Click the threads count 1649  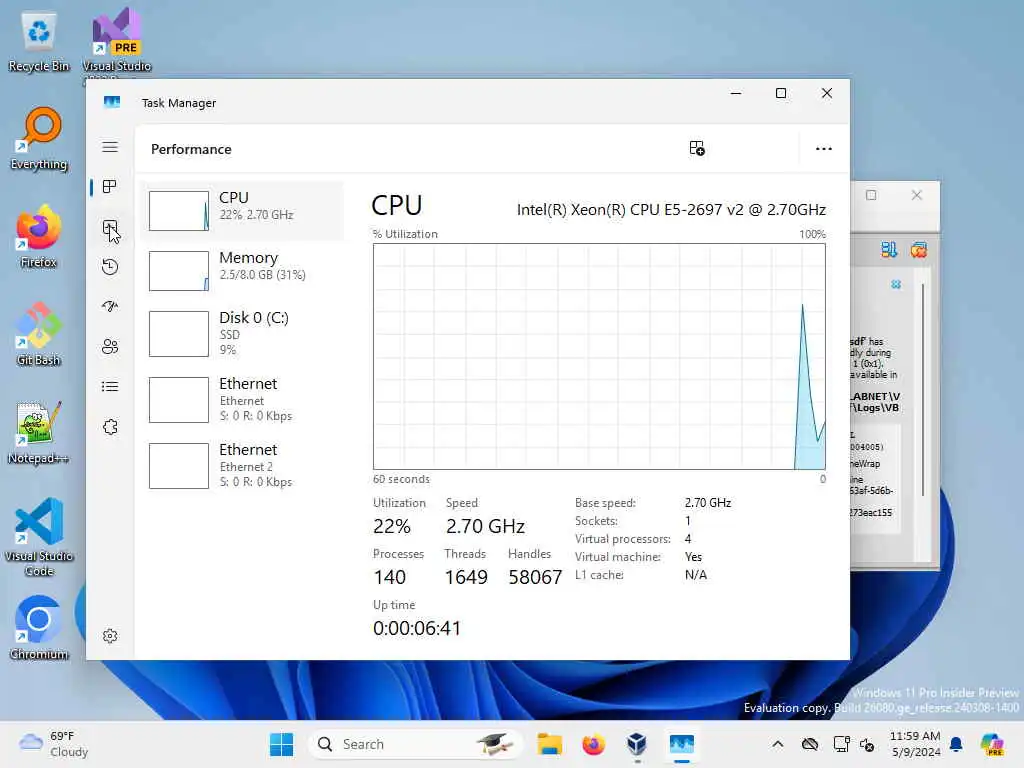click(x=466, y=577)
